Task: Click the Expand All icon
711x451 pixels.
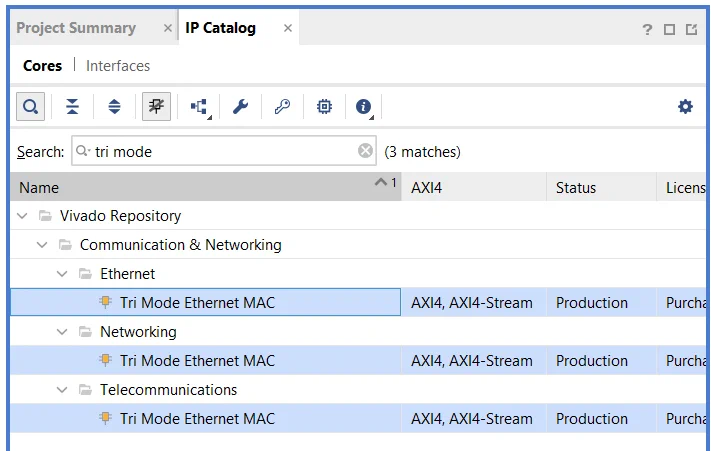Action: coord(114,107)
